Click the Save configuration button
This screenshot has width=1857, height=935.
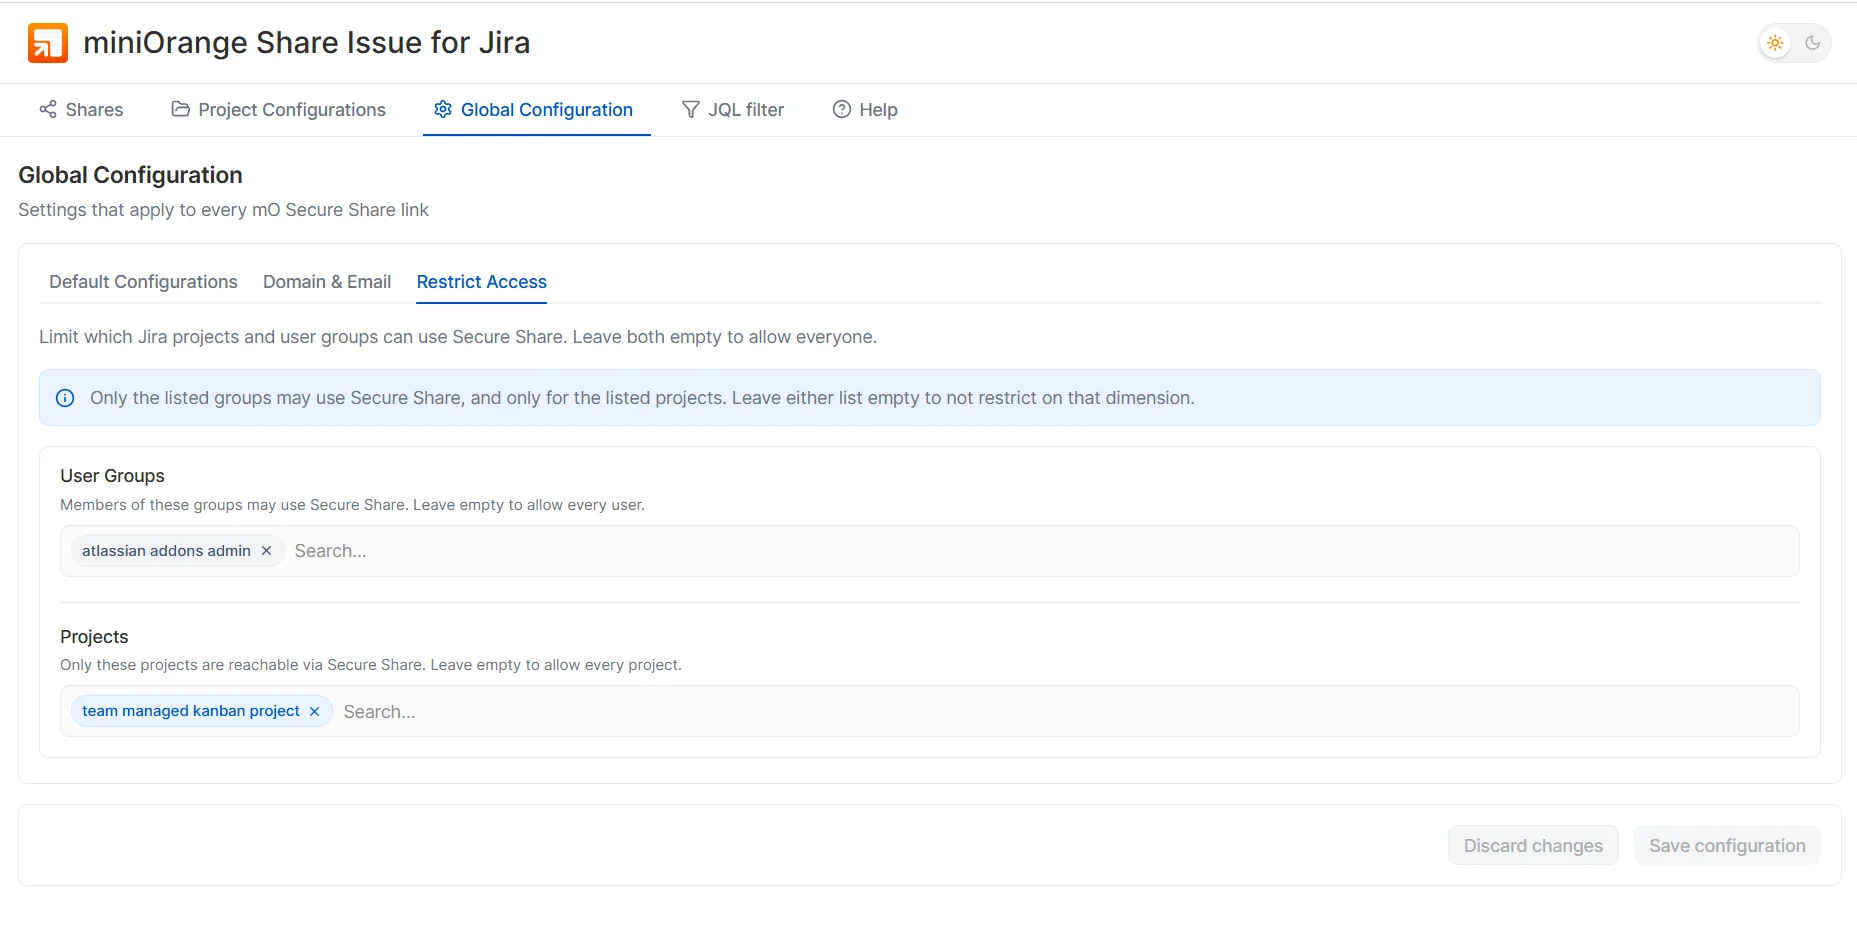1727,846
